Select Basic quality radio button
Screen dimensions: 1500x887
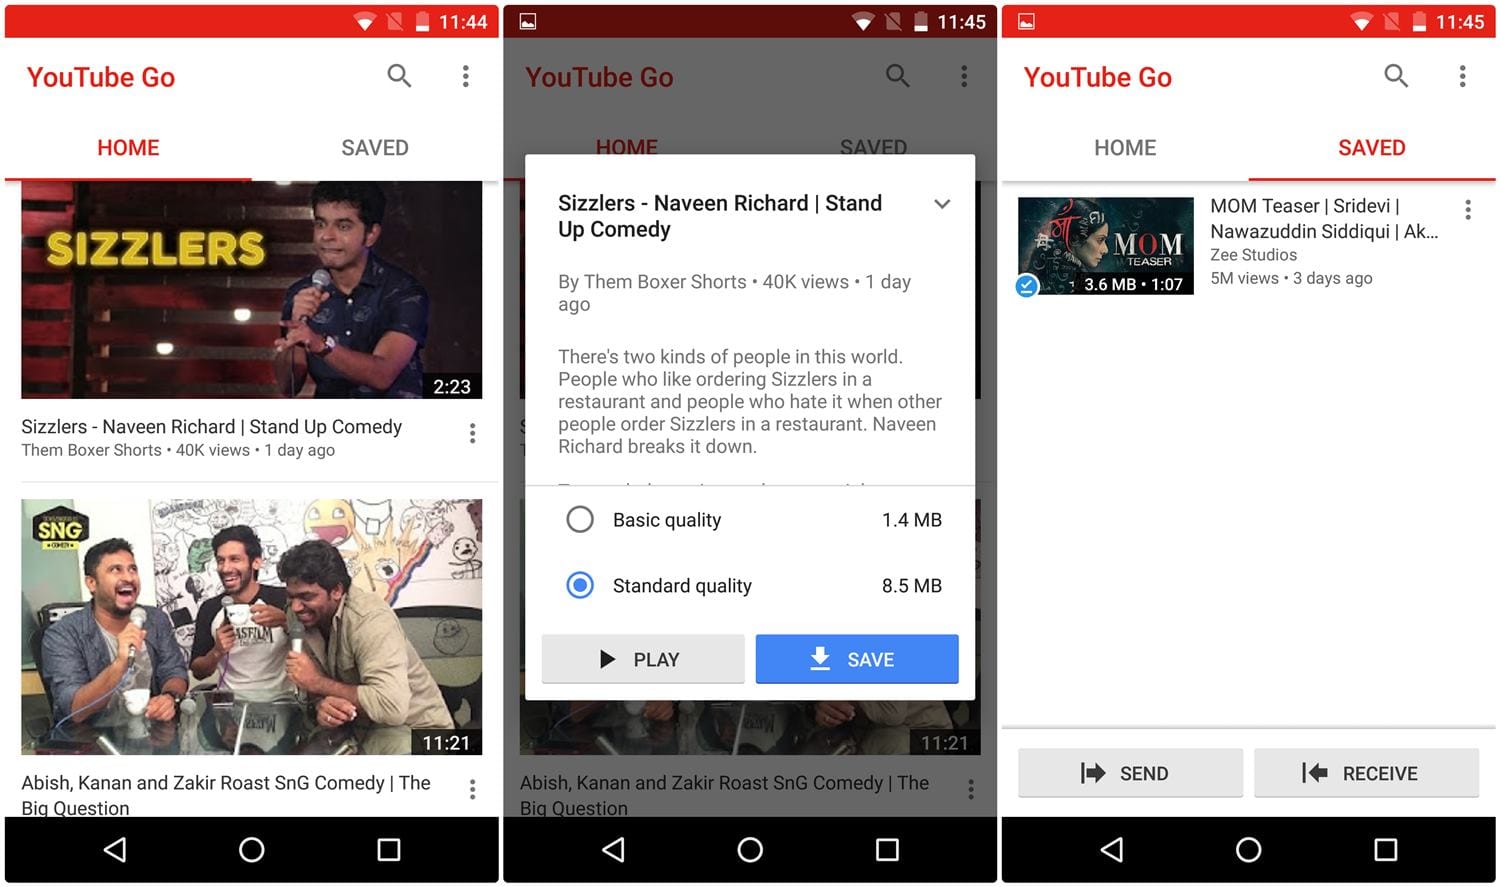tap(580, 519)
